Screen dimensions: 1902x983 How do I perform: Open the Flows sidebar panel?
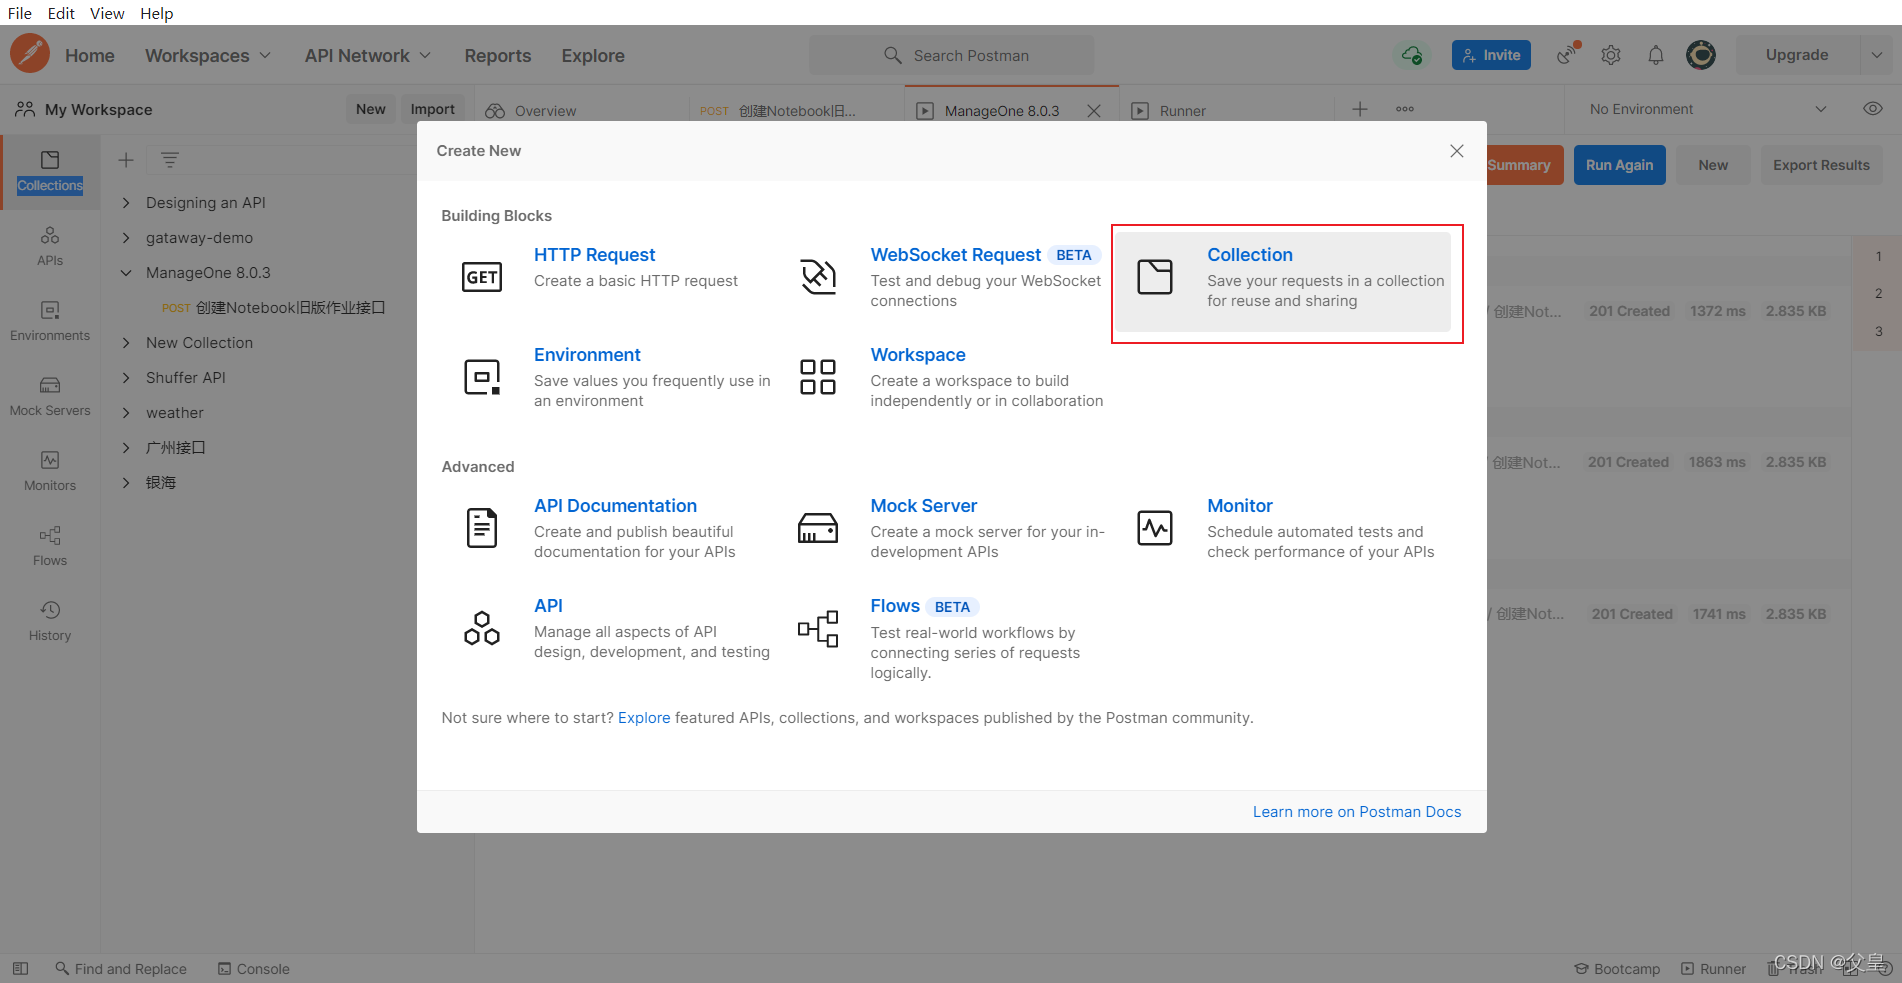50,547
